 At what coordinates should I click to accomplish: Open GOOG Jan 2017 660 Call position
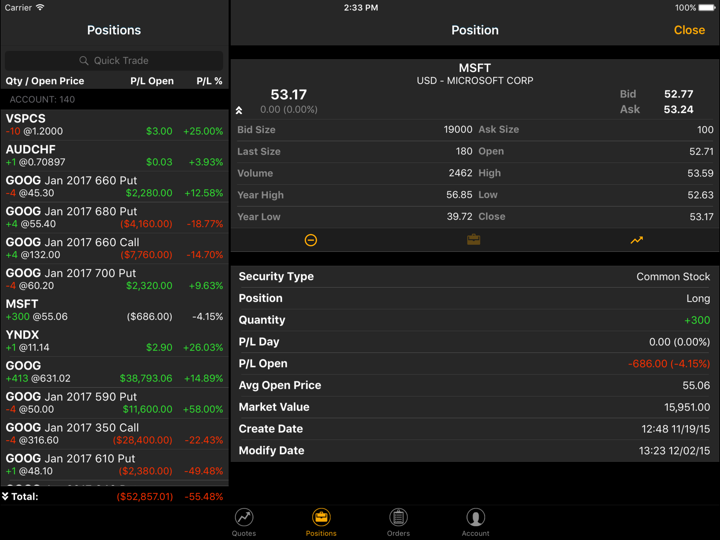coord(114,248)
